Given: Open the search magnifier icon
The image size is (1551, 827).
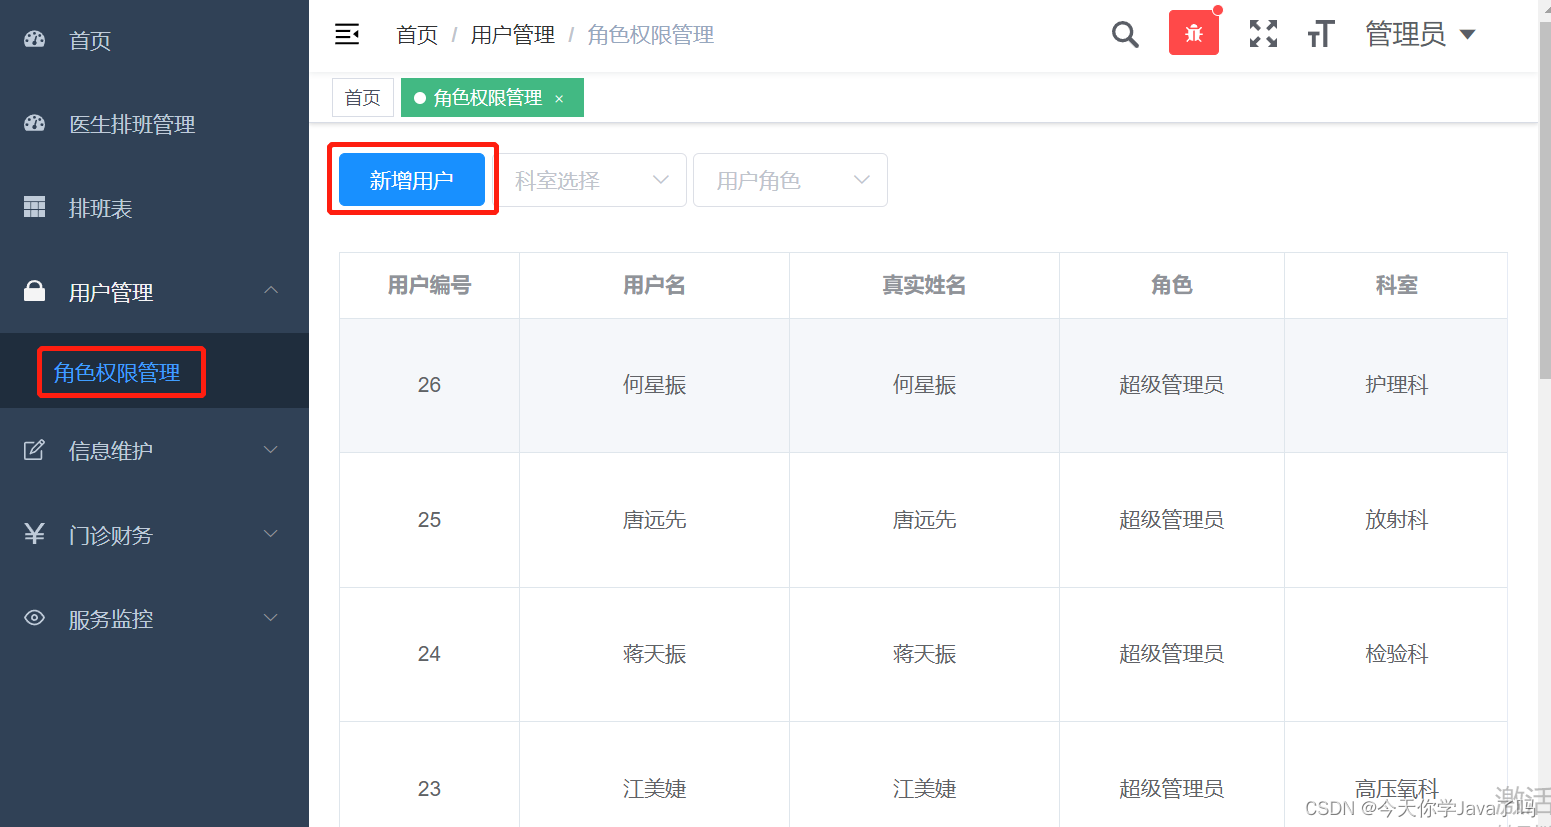Looking at the screenshot, I should click(x=1125, y=35).
